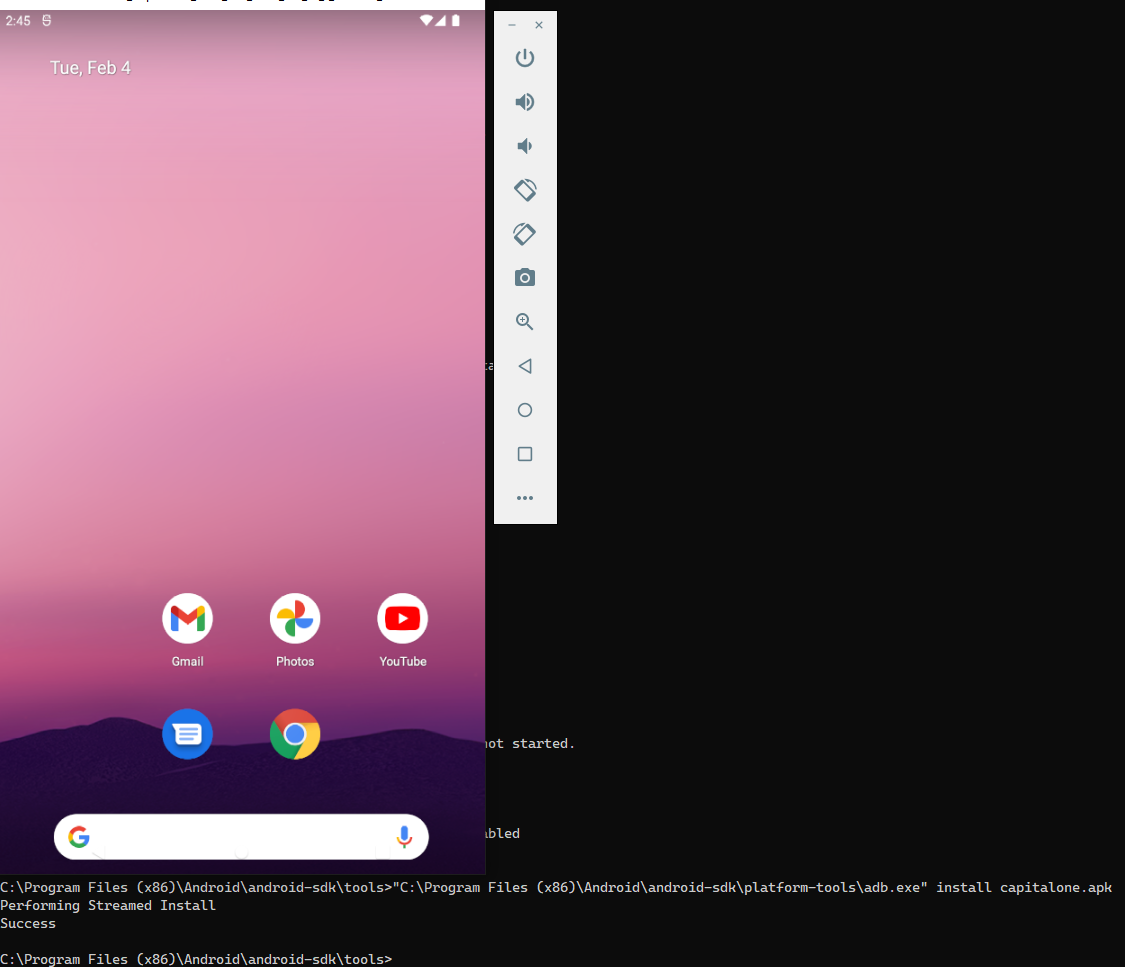Screen dimensions: 1125x967
Task: Tap the Overview square in emulator toolbar
Action: 524,454
